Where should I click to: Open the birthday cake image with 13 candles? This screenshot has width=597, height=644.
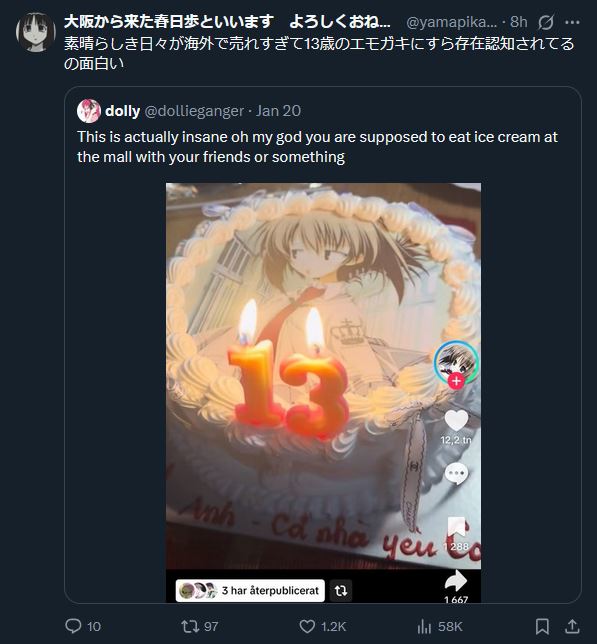pyautogui.click(x=323, y=393)
